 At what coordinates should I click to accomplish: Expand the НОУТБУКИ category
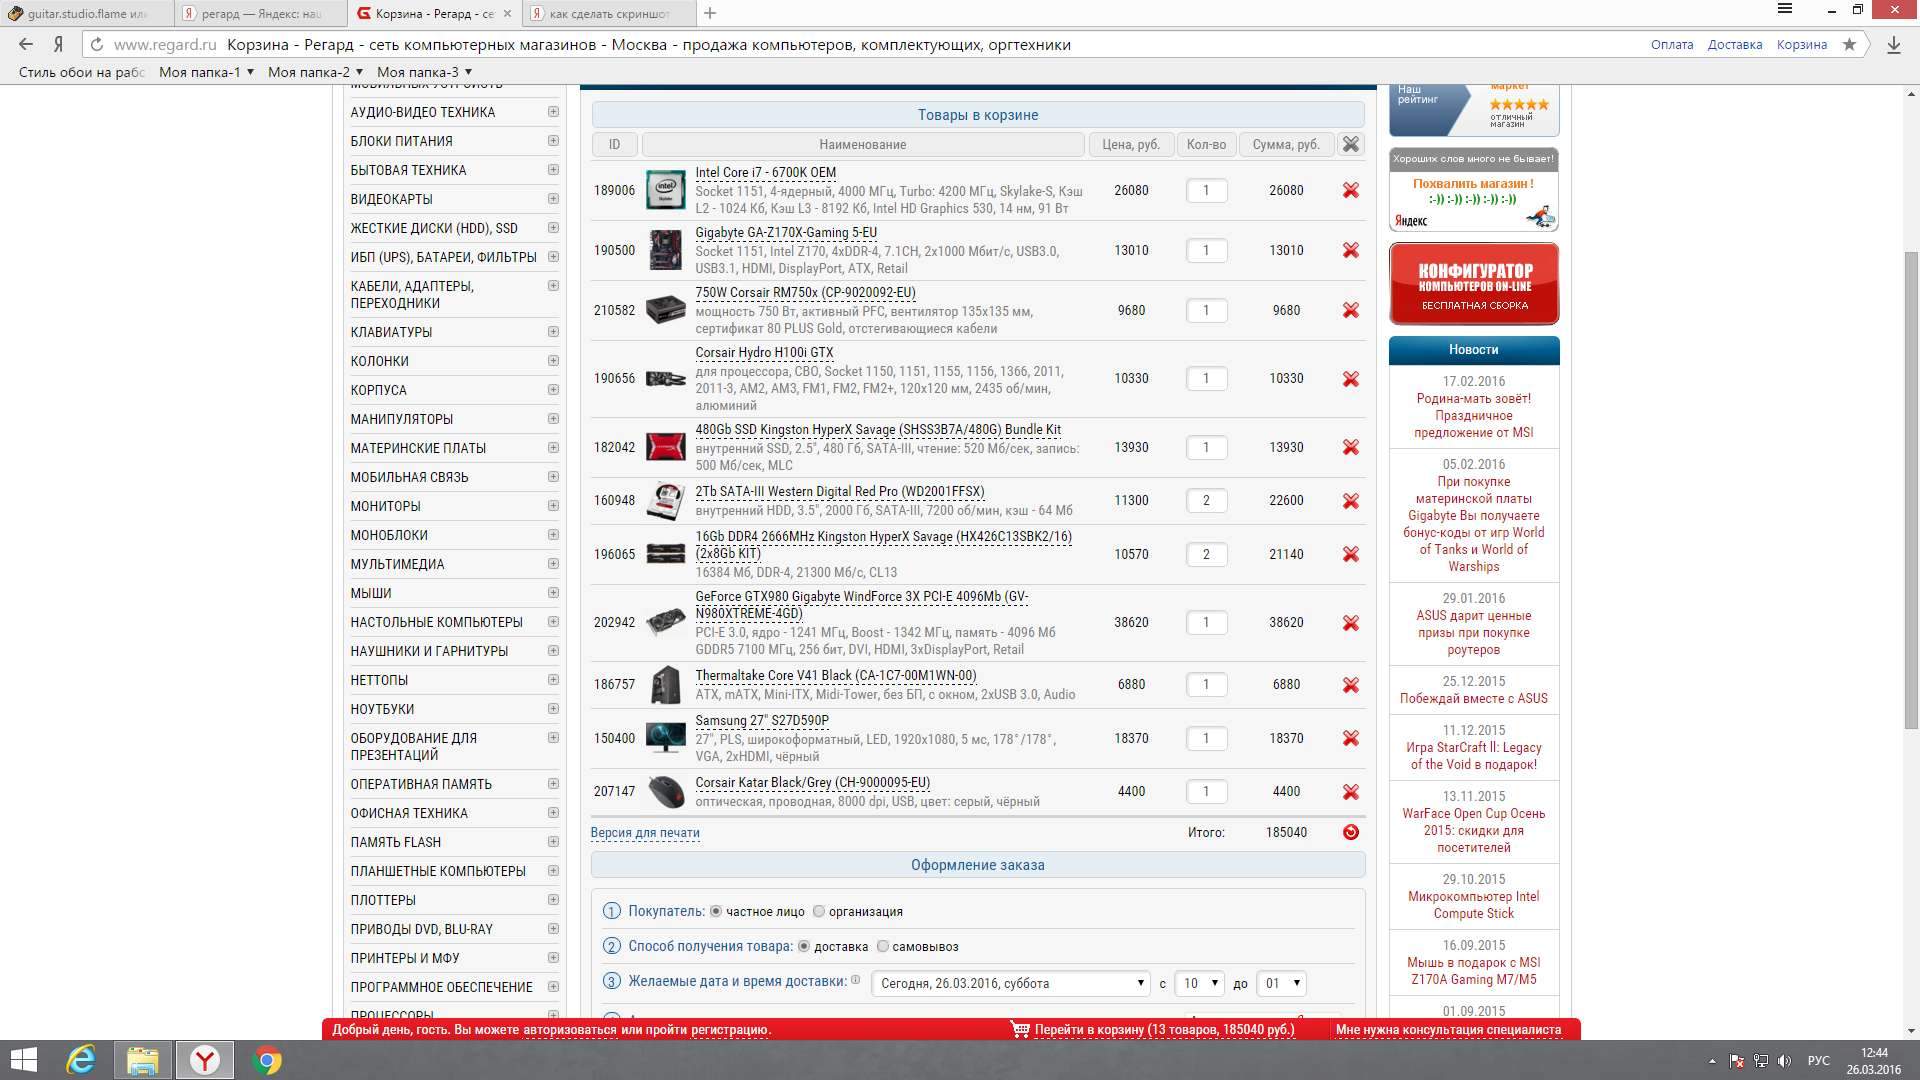[x=553, y=708]
